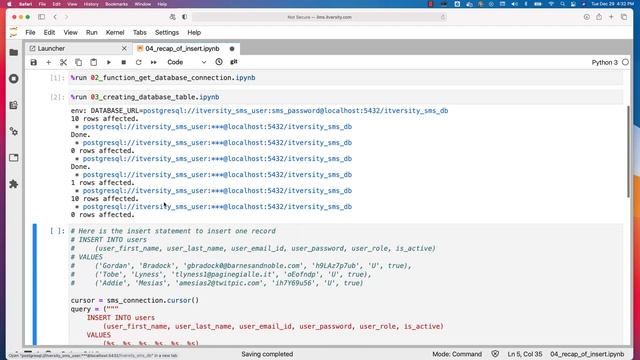
Task: Open the File menu in JupyterLab
Action: point(30,32)
